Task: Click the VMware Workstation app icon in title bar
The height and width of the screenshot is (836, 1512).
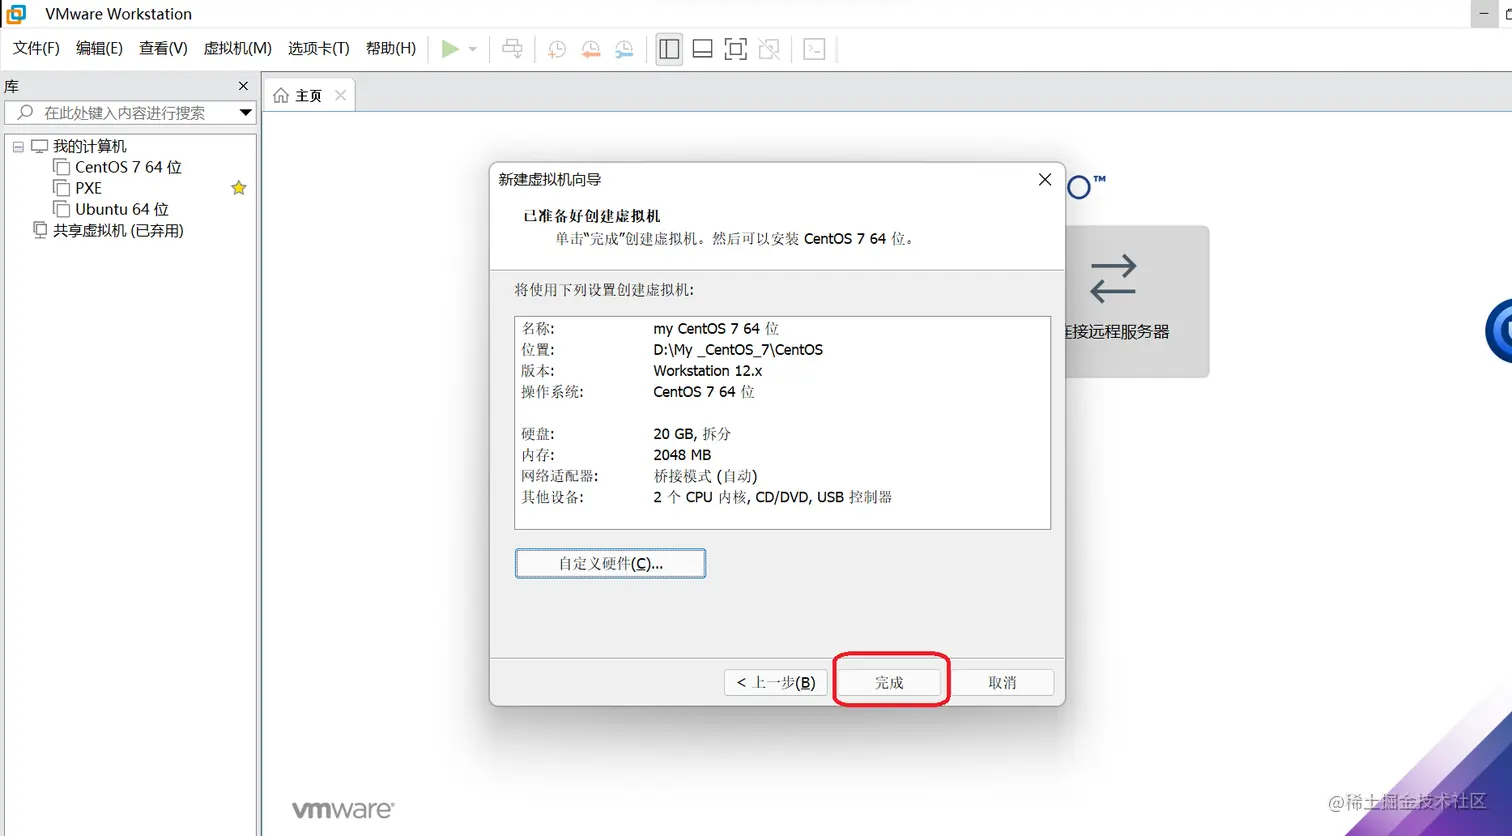Action: [16, 14]
